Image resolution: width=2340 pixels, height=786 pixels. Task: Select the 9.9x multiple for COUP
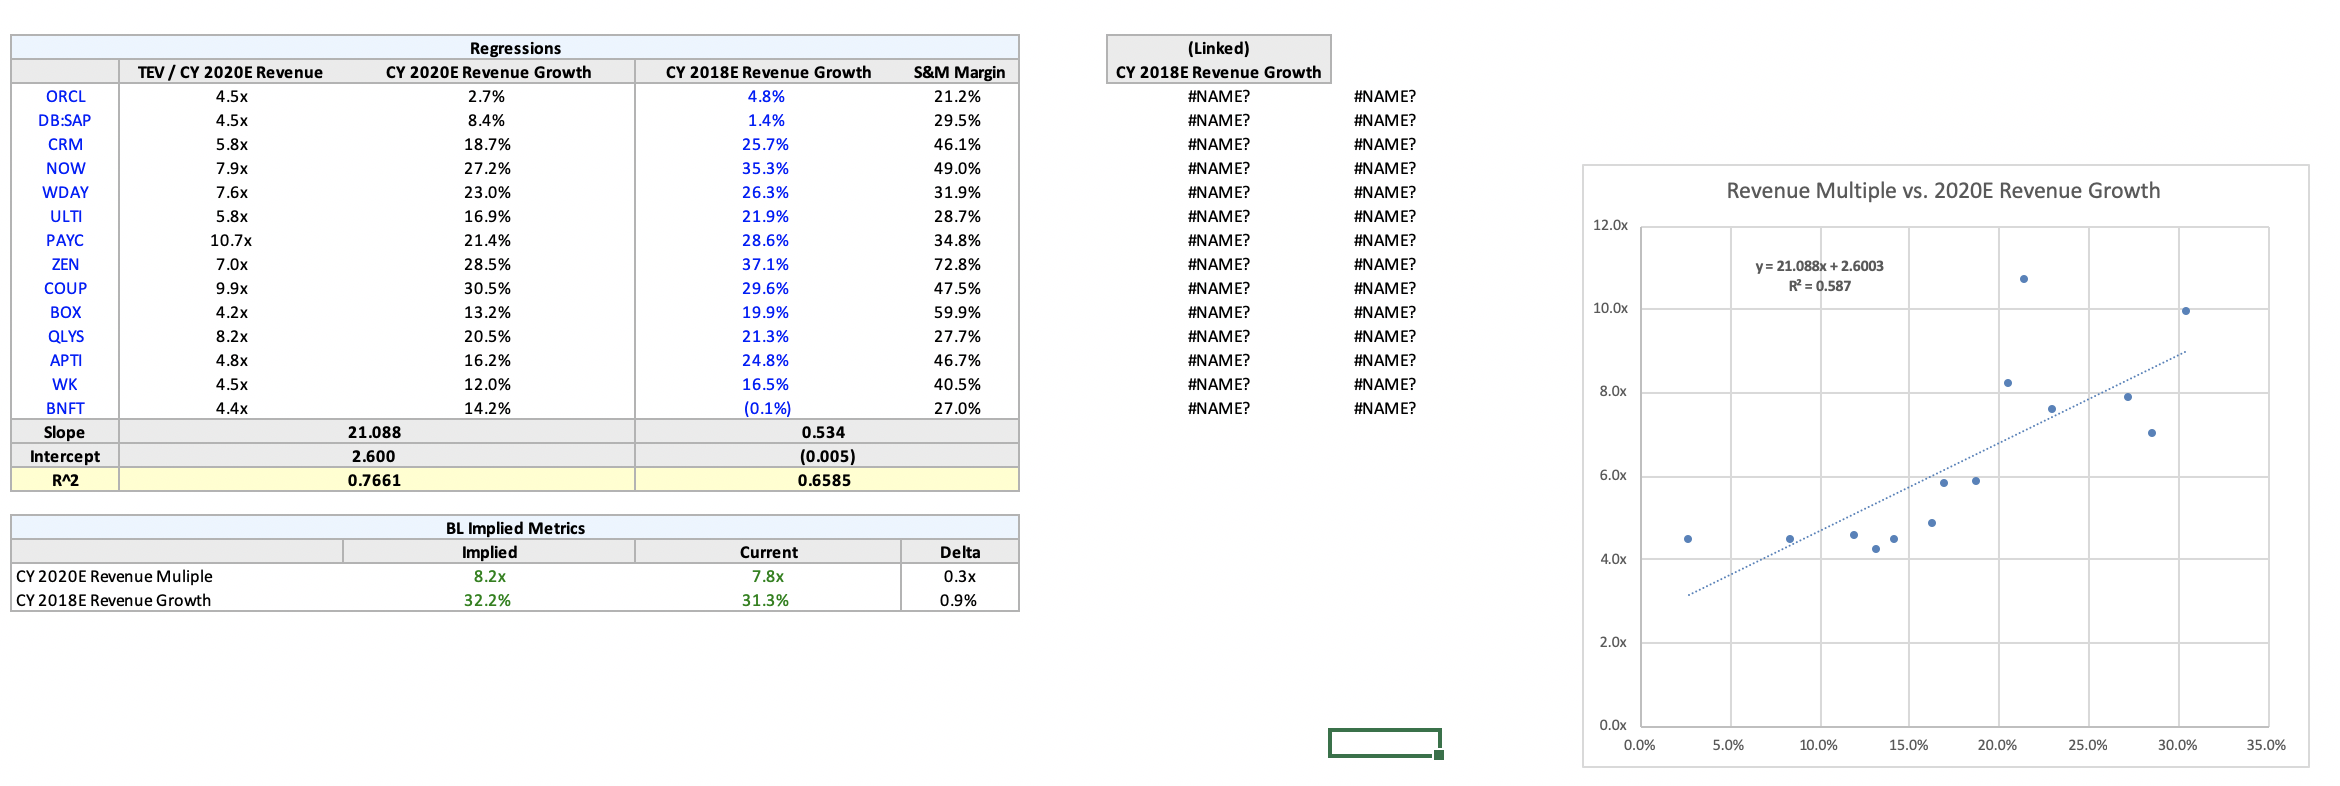coord(231,288)
